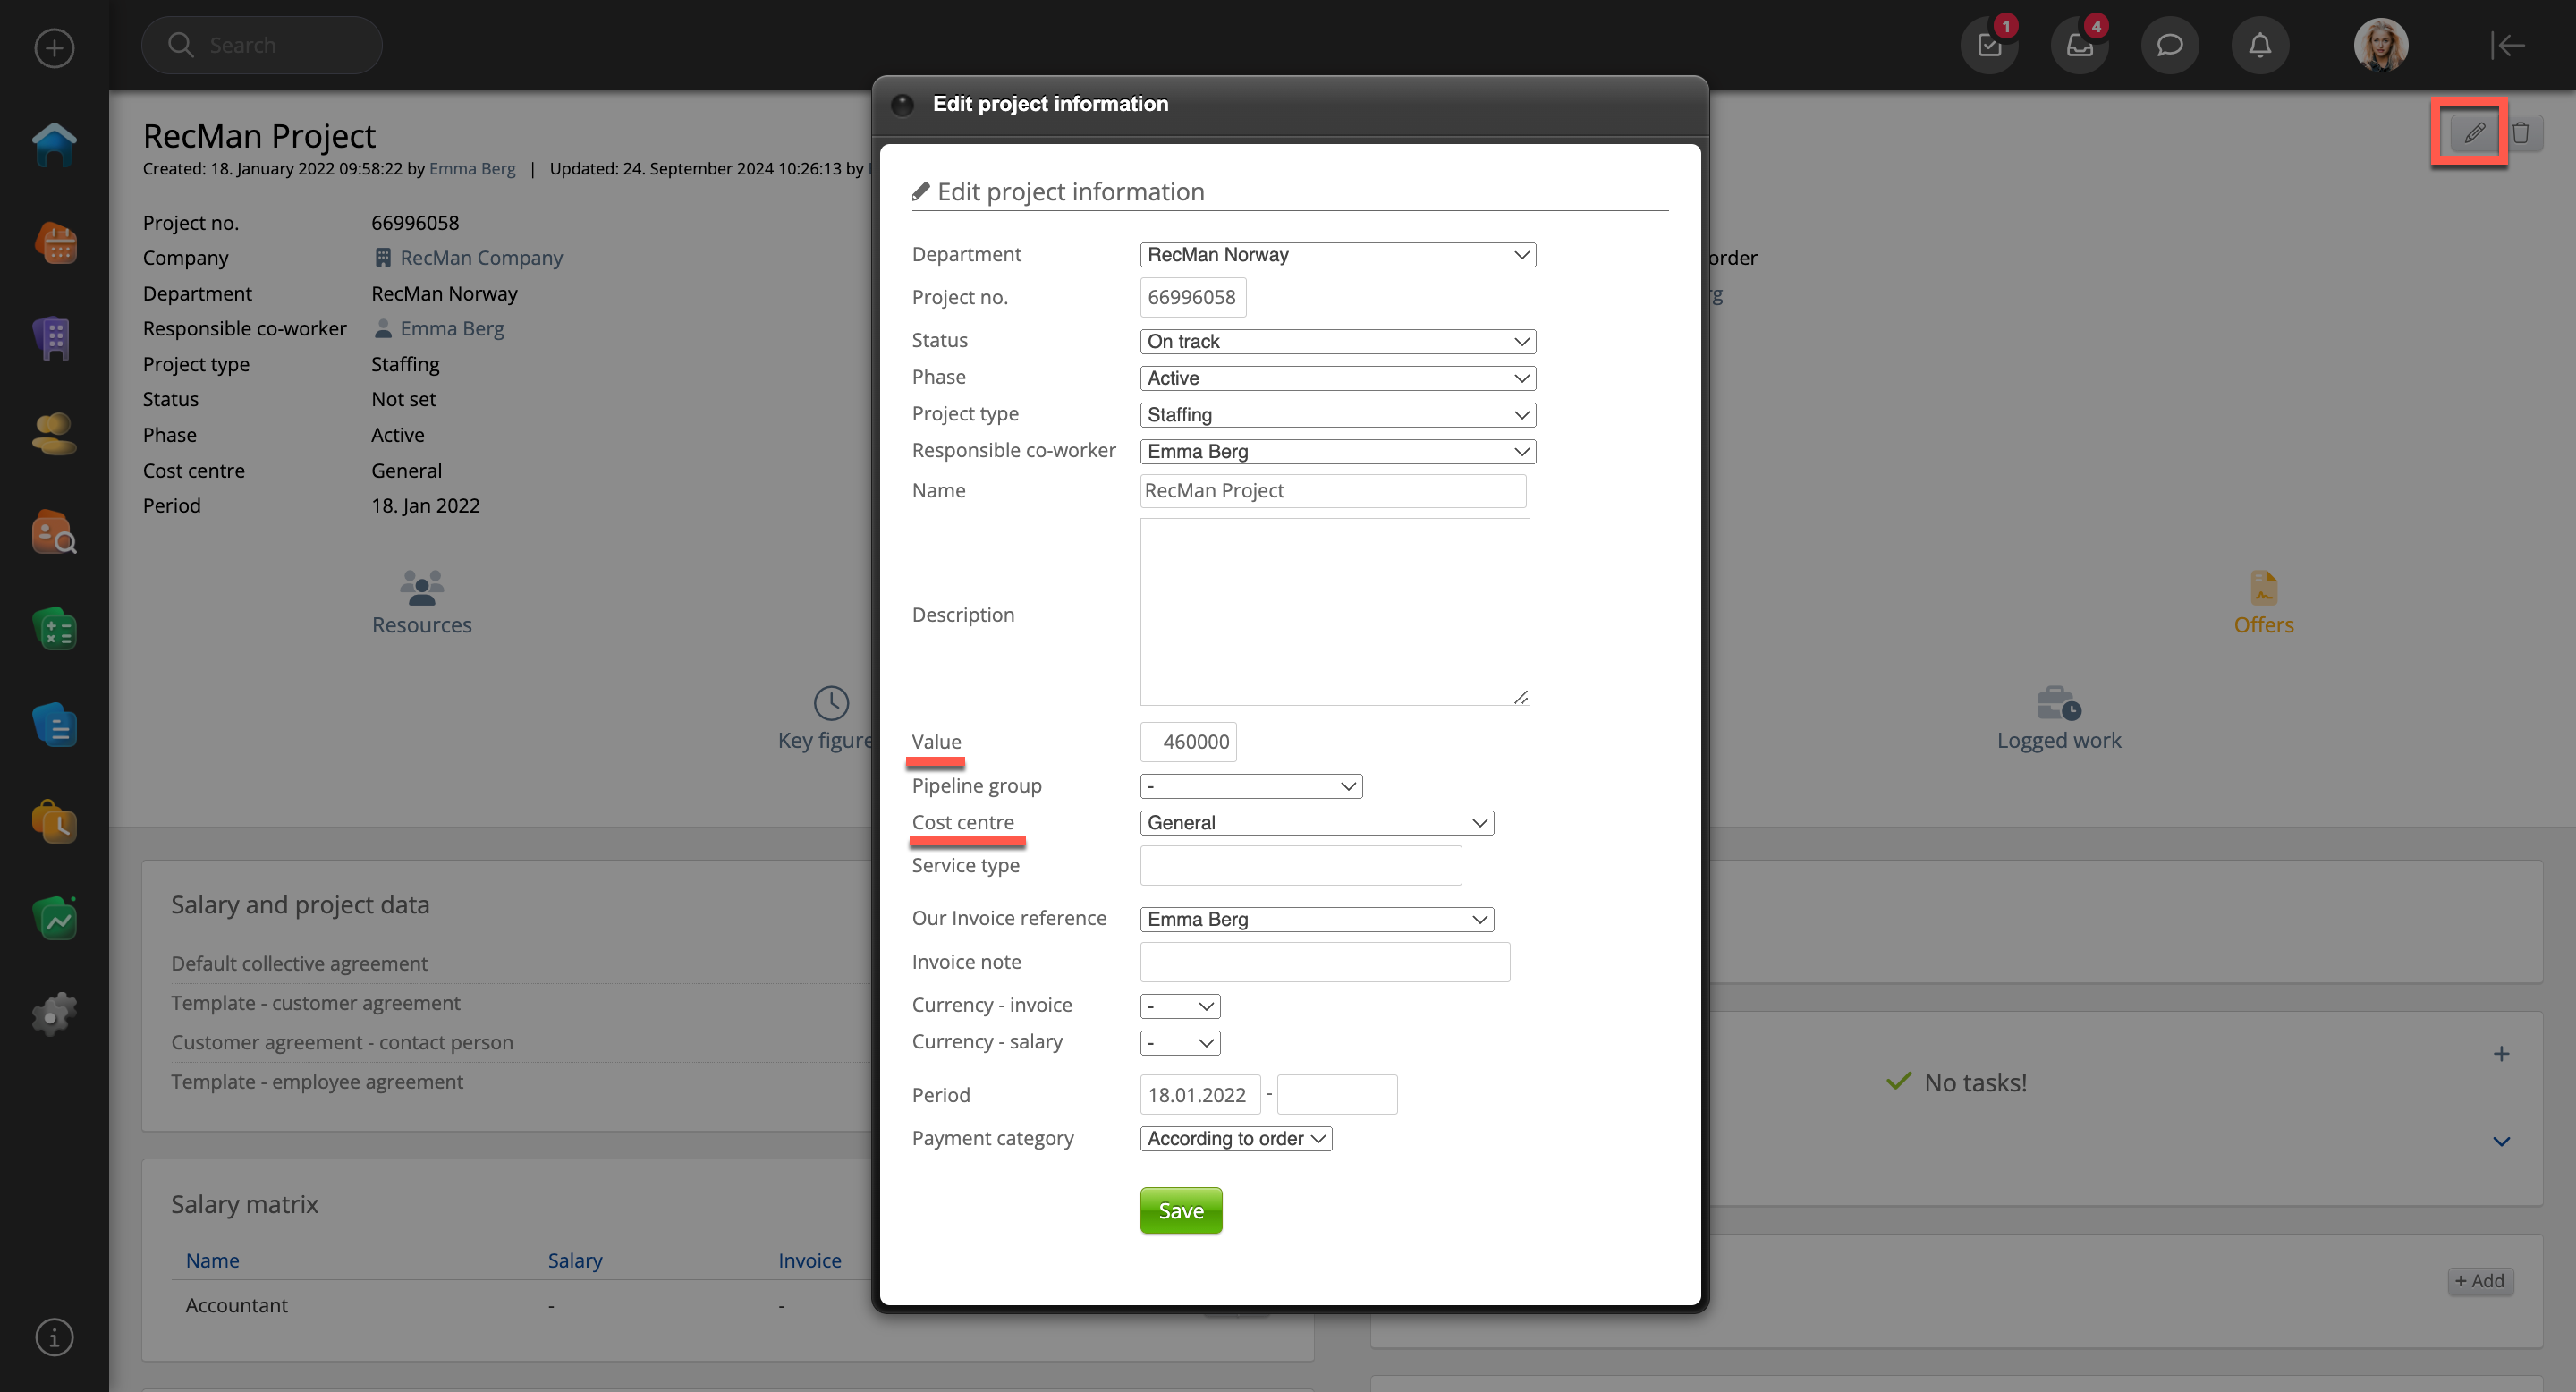Open the Logged work section
The image size is (2576, 1392).
(2058, 718)
